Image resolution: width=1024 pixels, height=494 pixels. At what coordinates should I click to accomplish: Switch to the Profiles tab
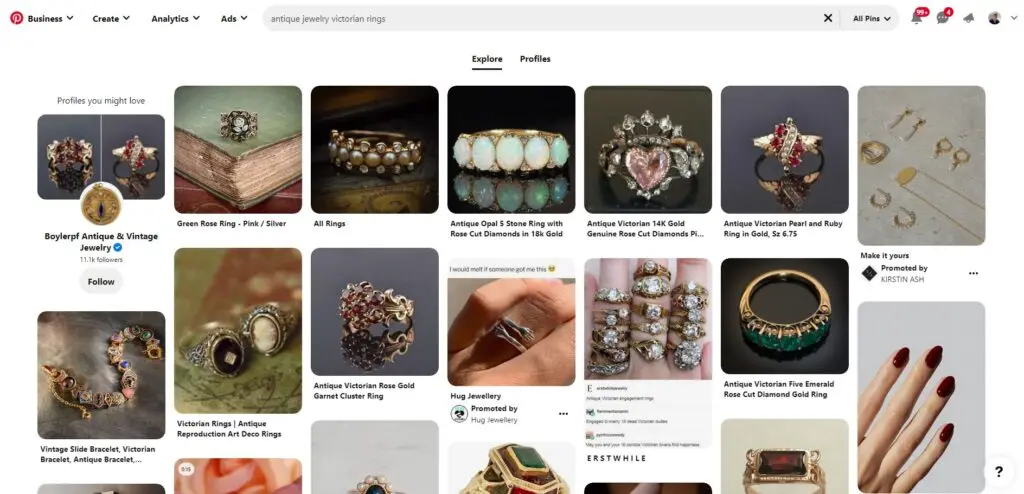(535, 59)
